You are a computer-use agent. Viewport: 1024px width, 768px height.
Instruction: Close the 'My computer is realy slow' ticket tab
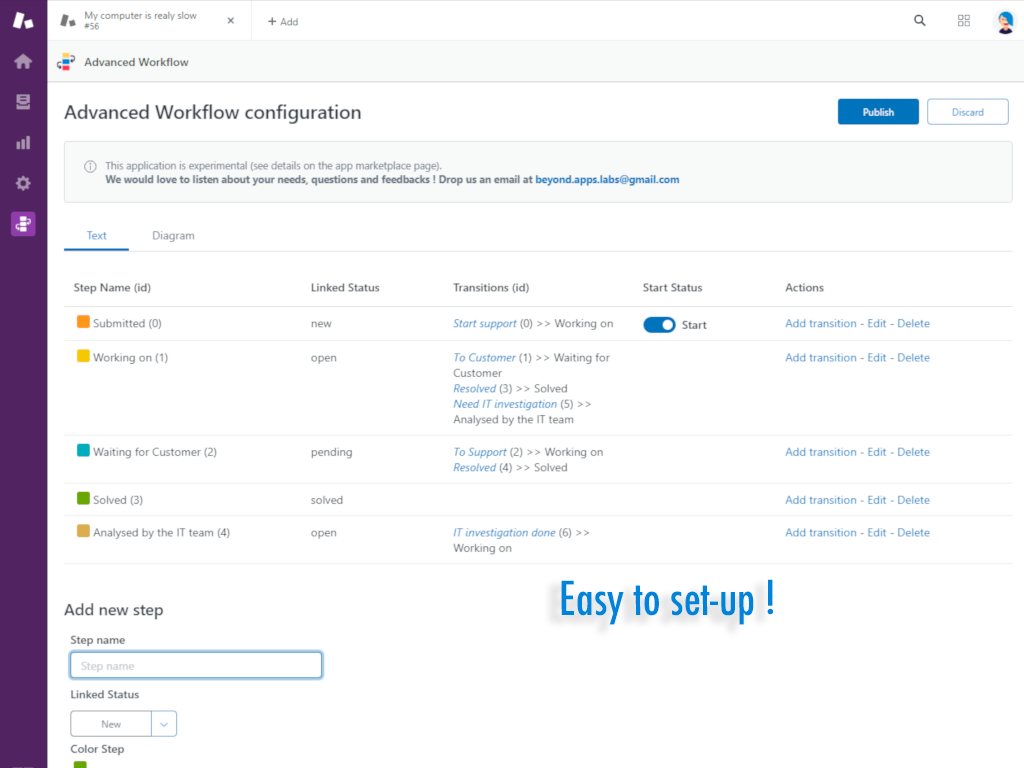(x=230, y=20)
